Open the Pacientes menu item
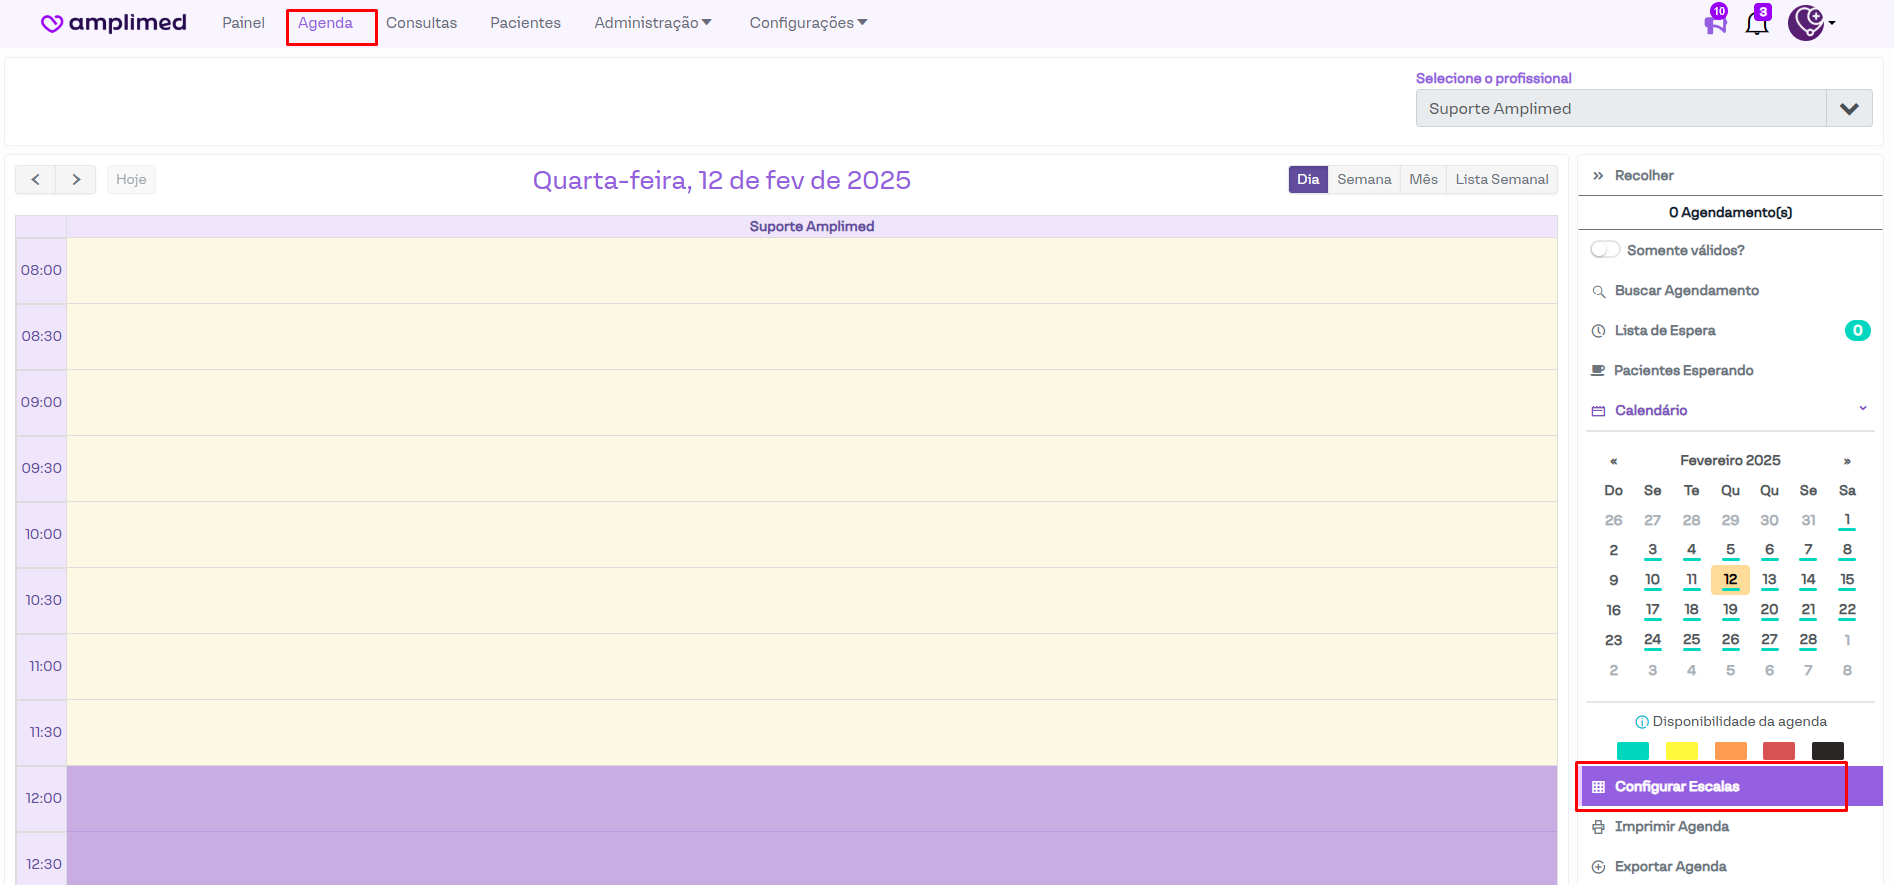Image resolution: width=1894 pixels, height=885 pixels. (x=525, y=23)
